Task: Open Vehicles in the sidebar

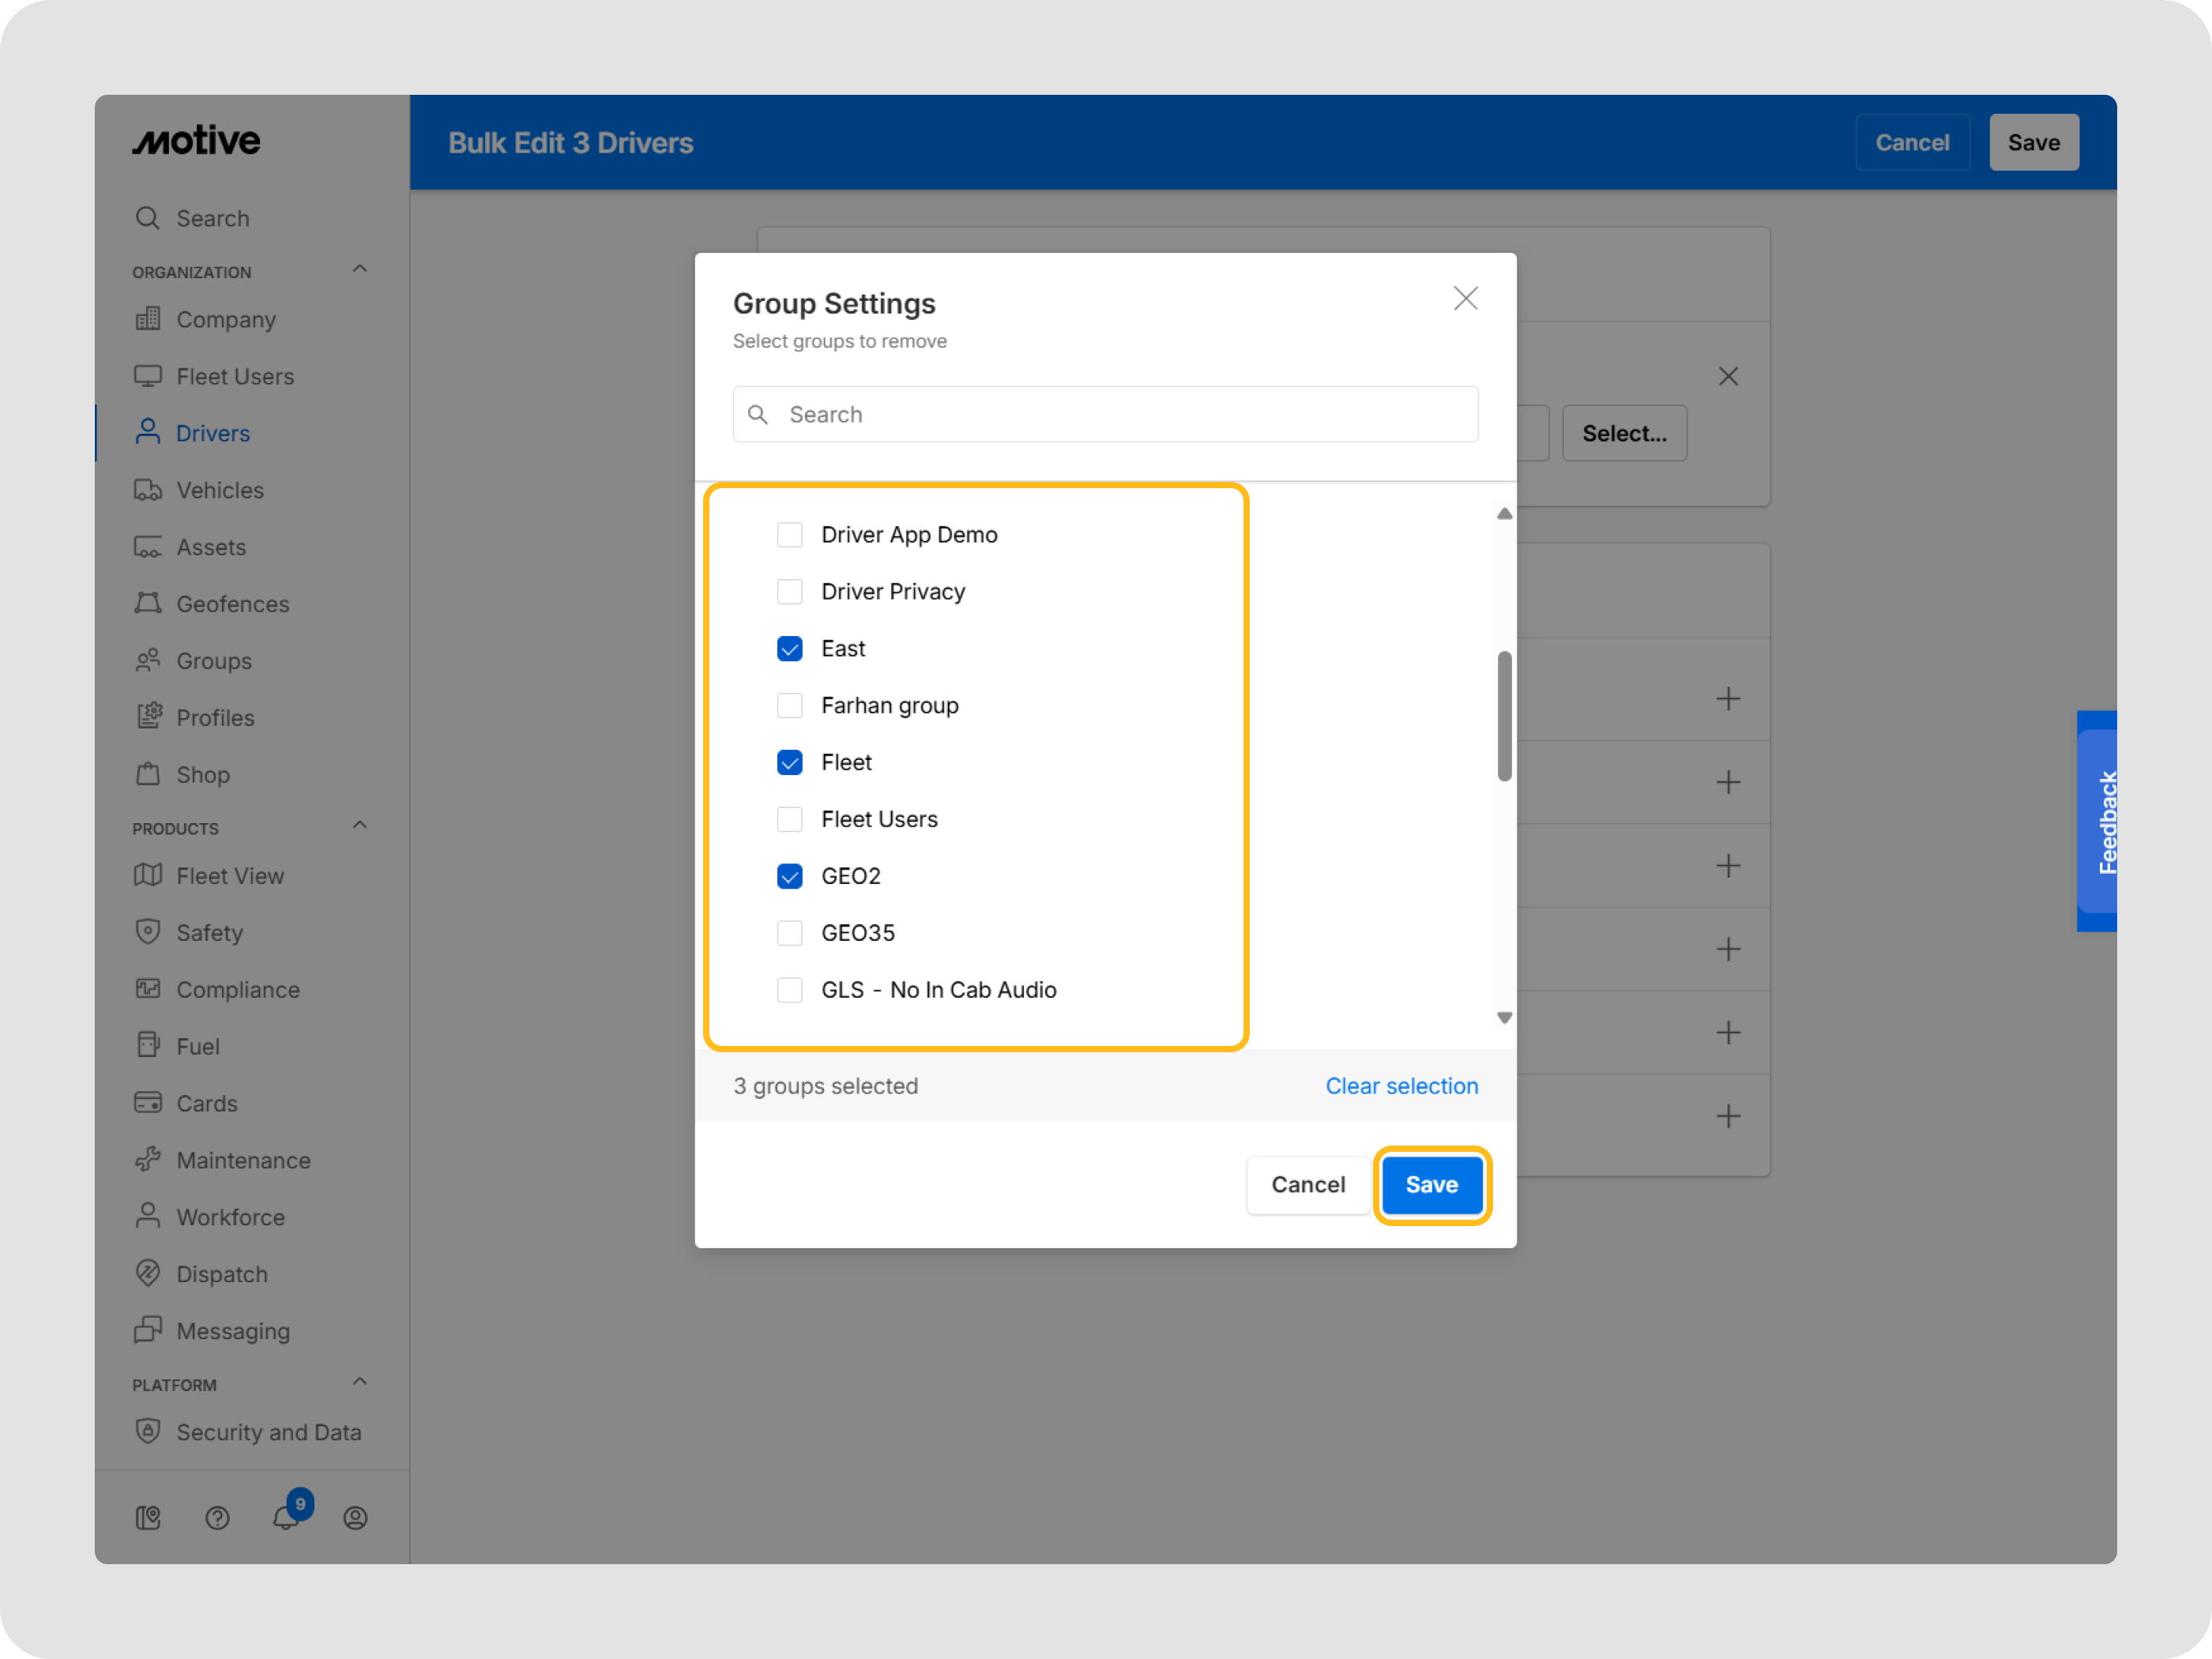Action: coord(220,490)
